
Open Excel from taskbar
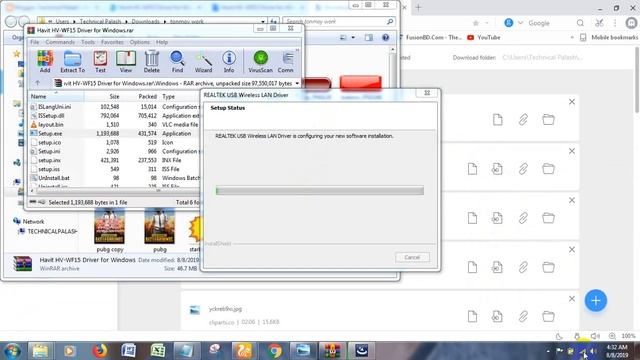click(x=158, y=351)
